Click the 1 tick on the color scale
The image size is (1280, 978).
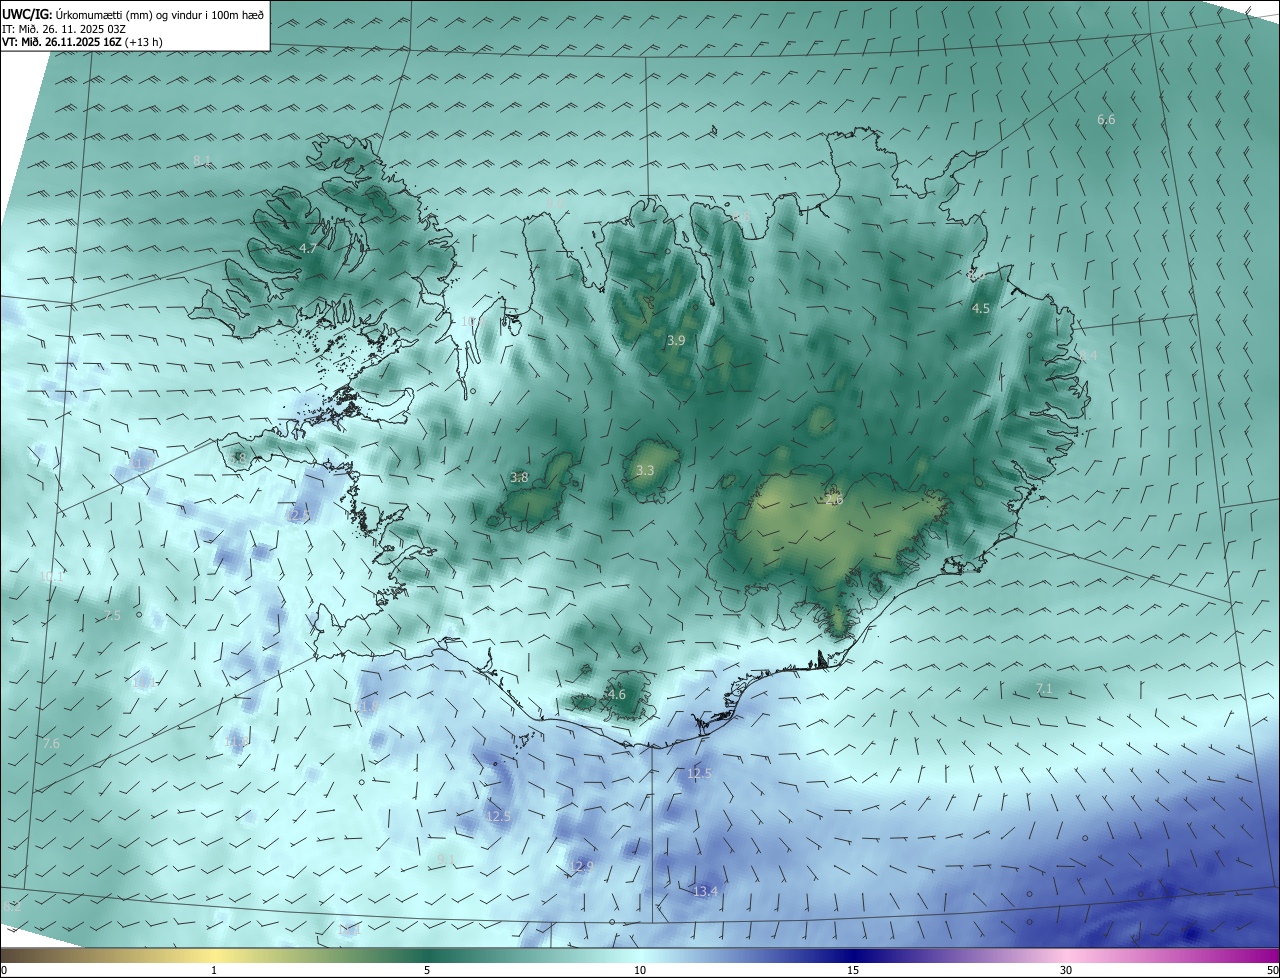214,970
